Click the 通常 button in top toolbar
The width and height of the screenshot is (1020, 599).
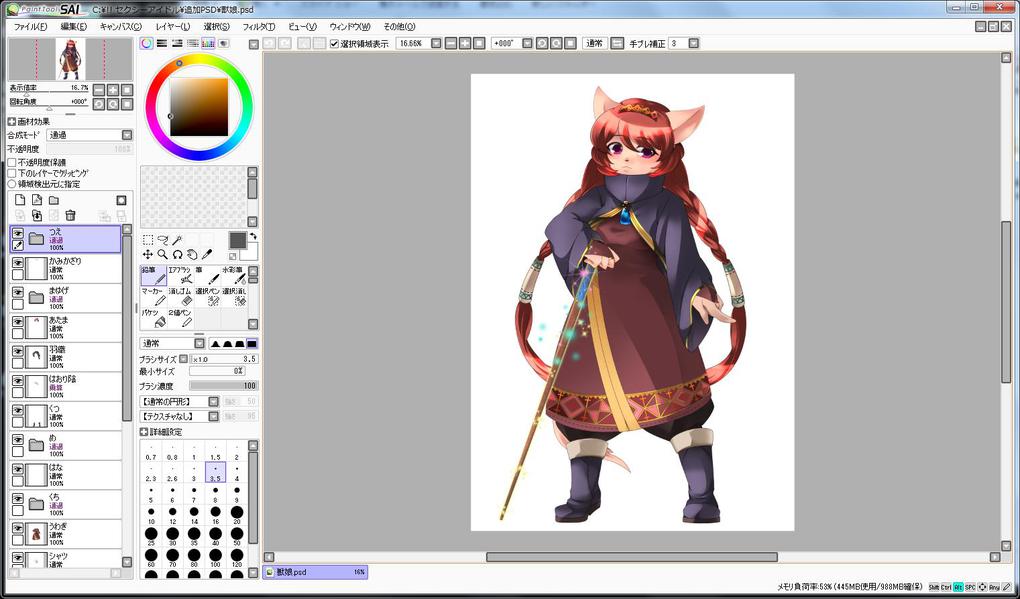(595, 44)
